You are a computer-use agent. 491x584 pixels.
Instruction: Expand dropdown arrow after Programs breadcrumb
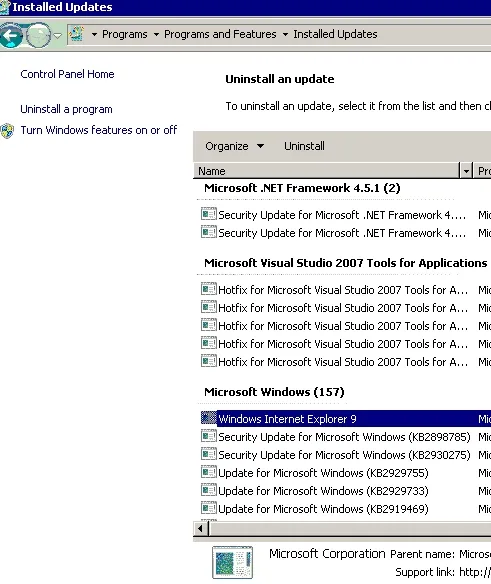coord(156,34)
